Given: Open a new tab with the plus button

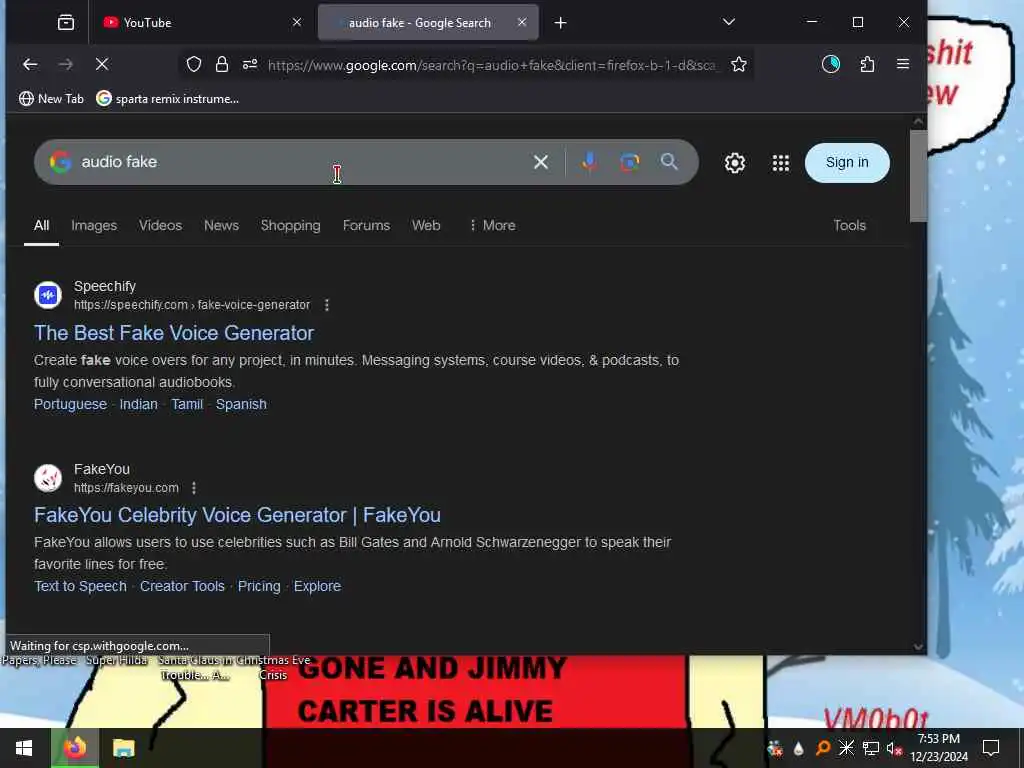Looking at the screenshot, I should click(x=560, y=23).
